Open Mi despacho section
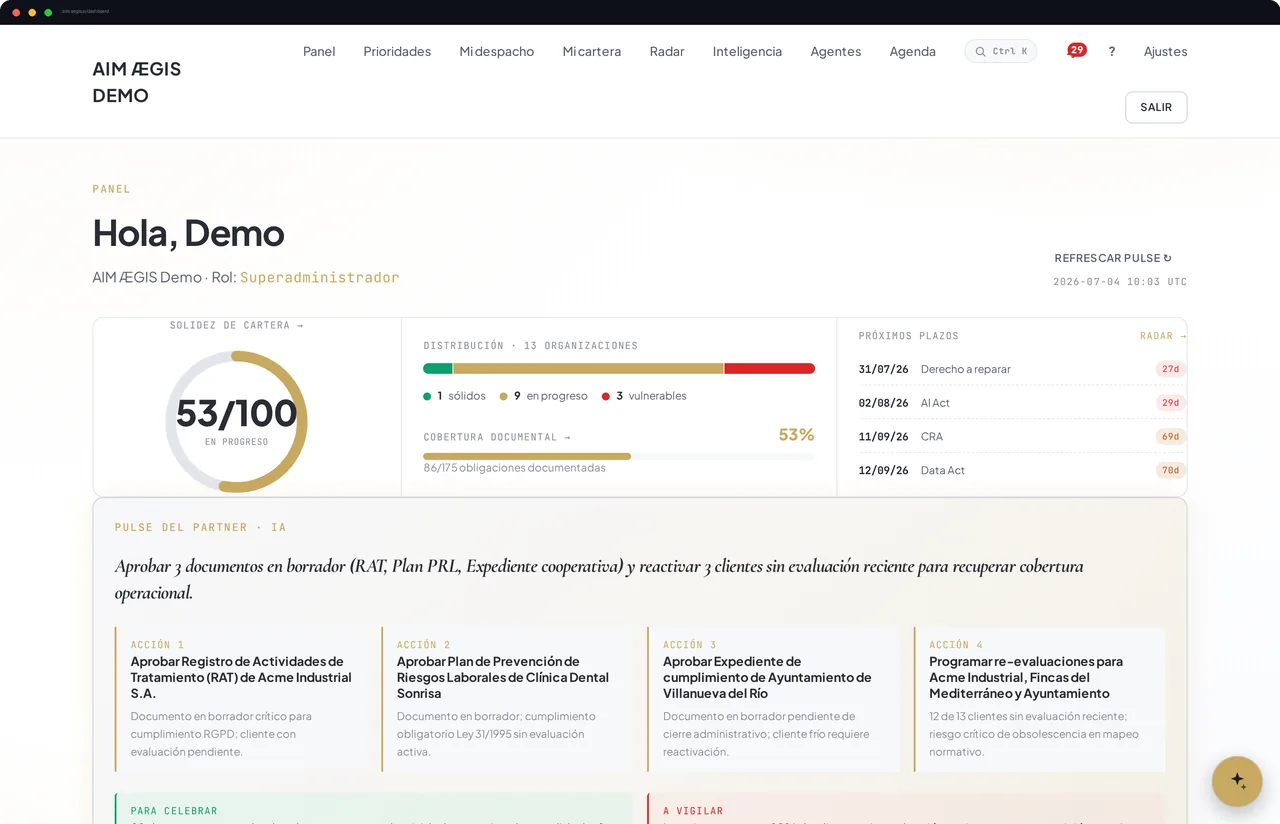The height and width of the screenshot is (824, 1280). click(x=497, y=51)
